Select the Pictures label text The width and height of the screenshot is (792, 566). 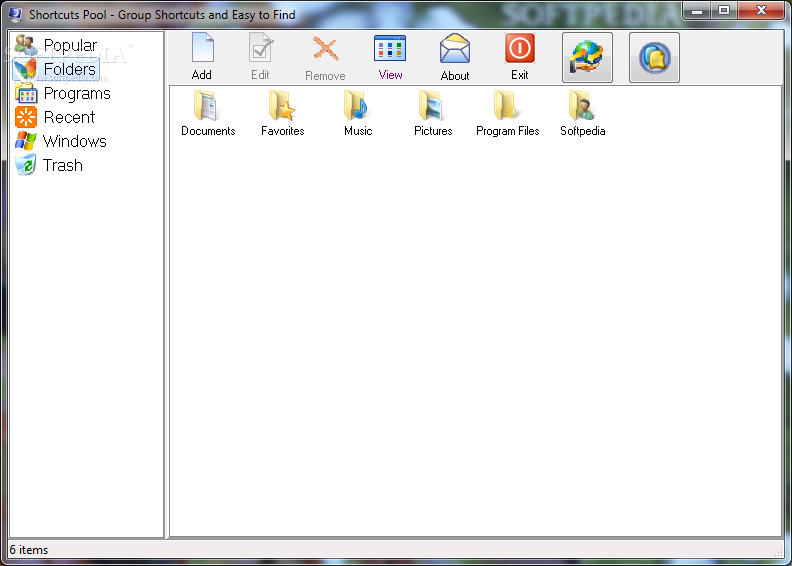433,131
